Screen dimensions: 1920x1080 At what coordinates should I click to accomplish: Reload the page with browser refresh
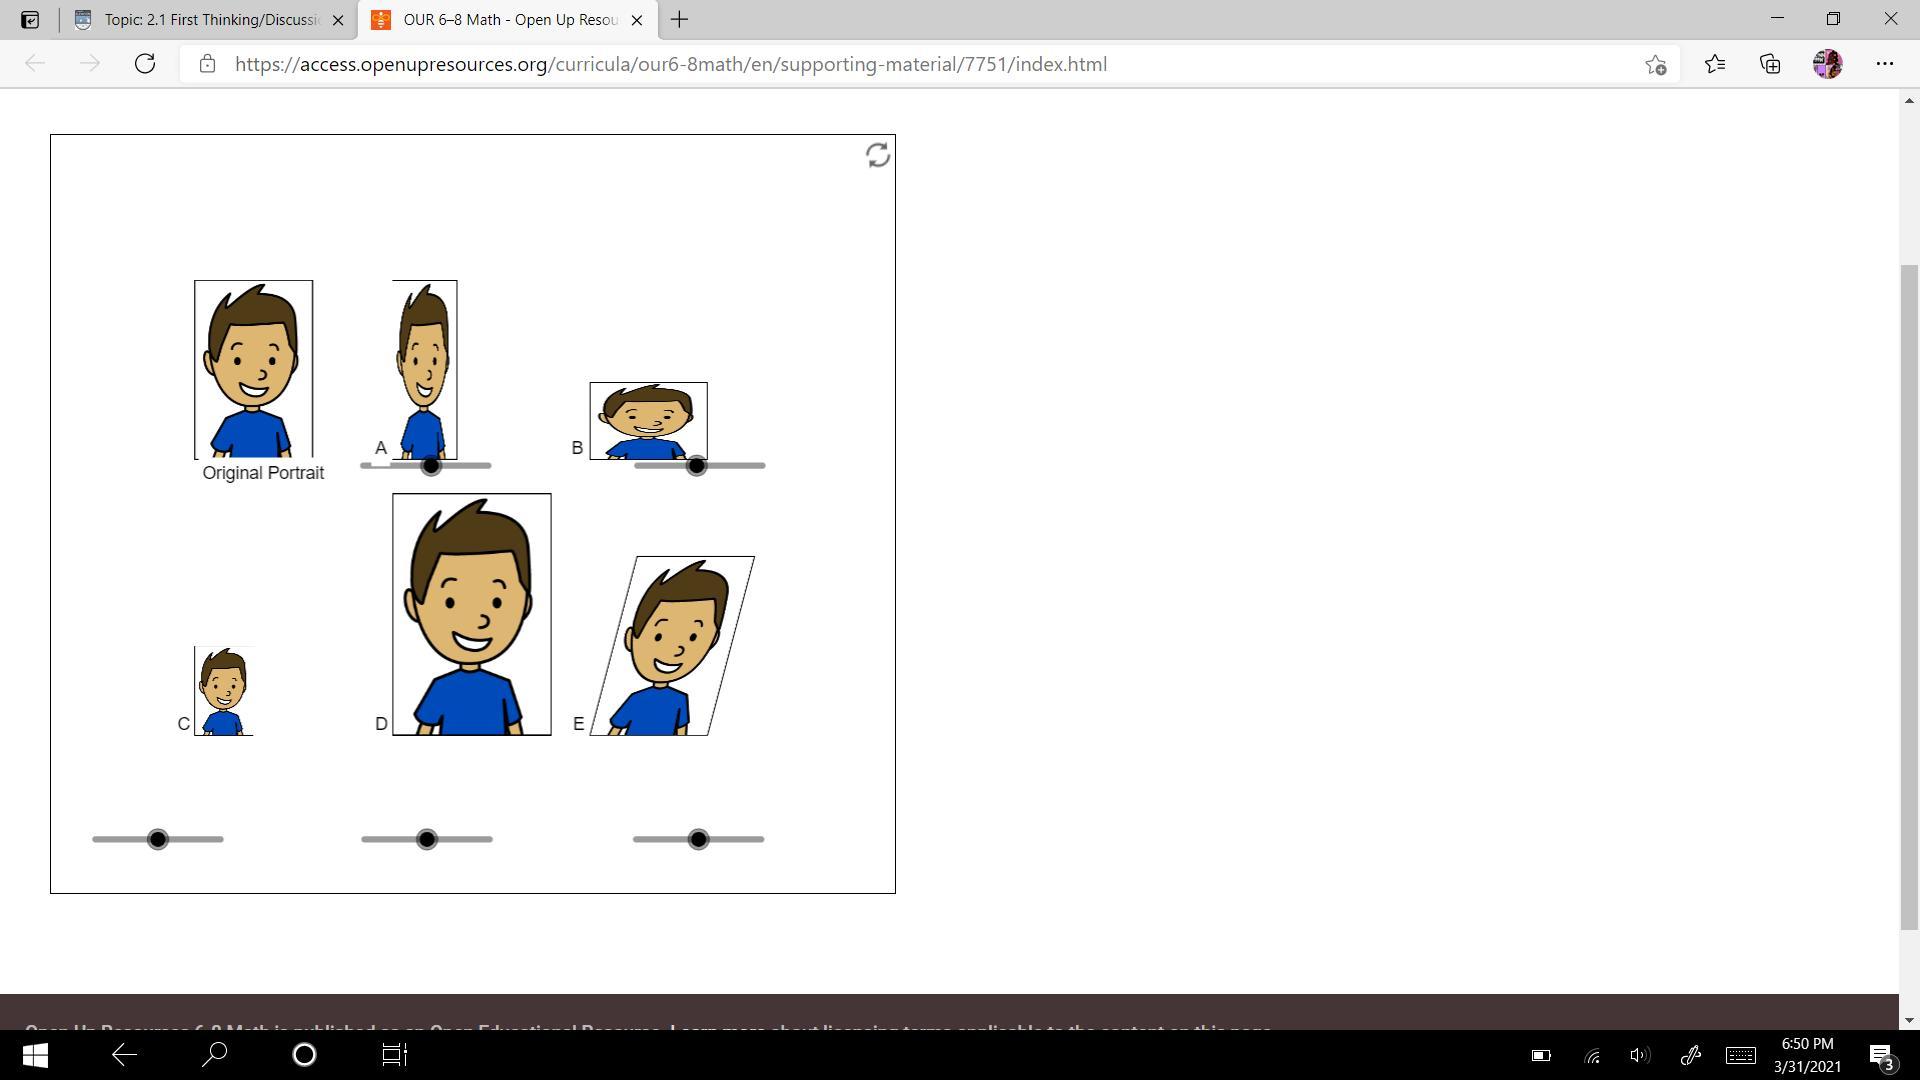pyautogui.click(x=145, y=64)
